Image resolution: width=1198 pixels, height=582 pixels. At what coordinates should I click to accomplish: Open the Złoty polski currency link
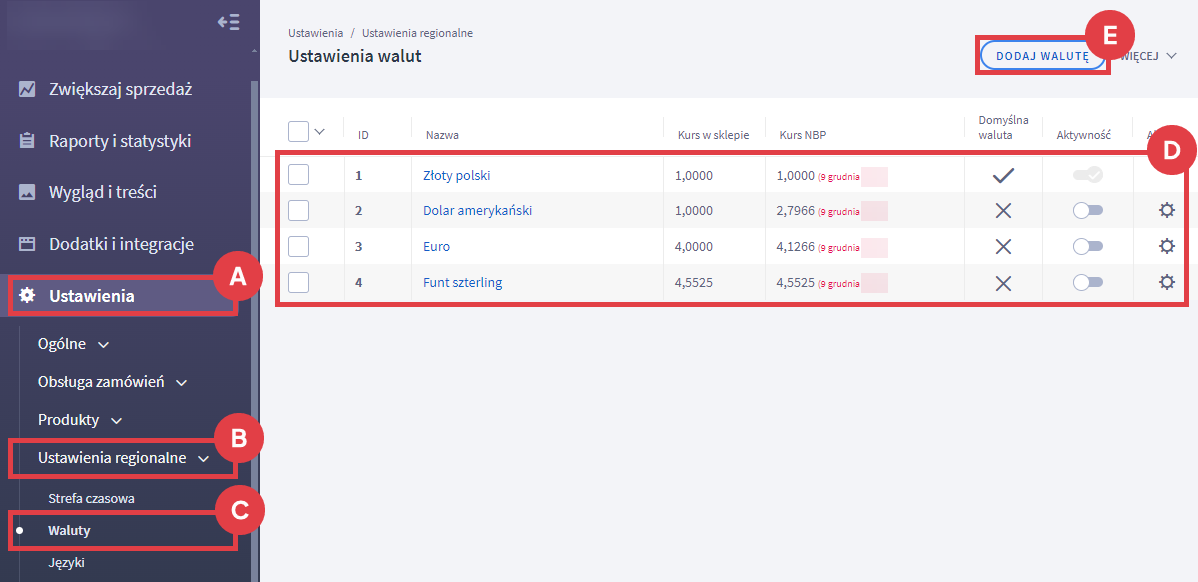(x=456, y=175)
